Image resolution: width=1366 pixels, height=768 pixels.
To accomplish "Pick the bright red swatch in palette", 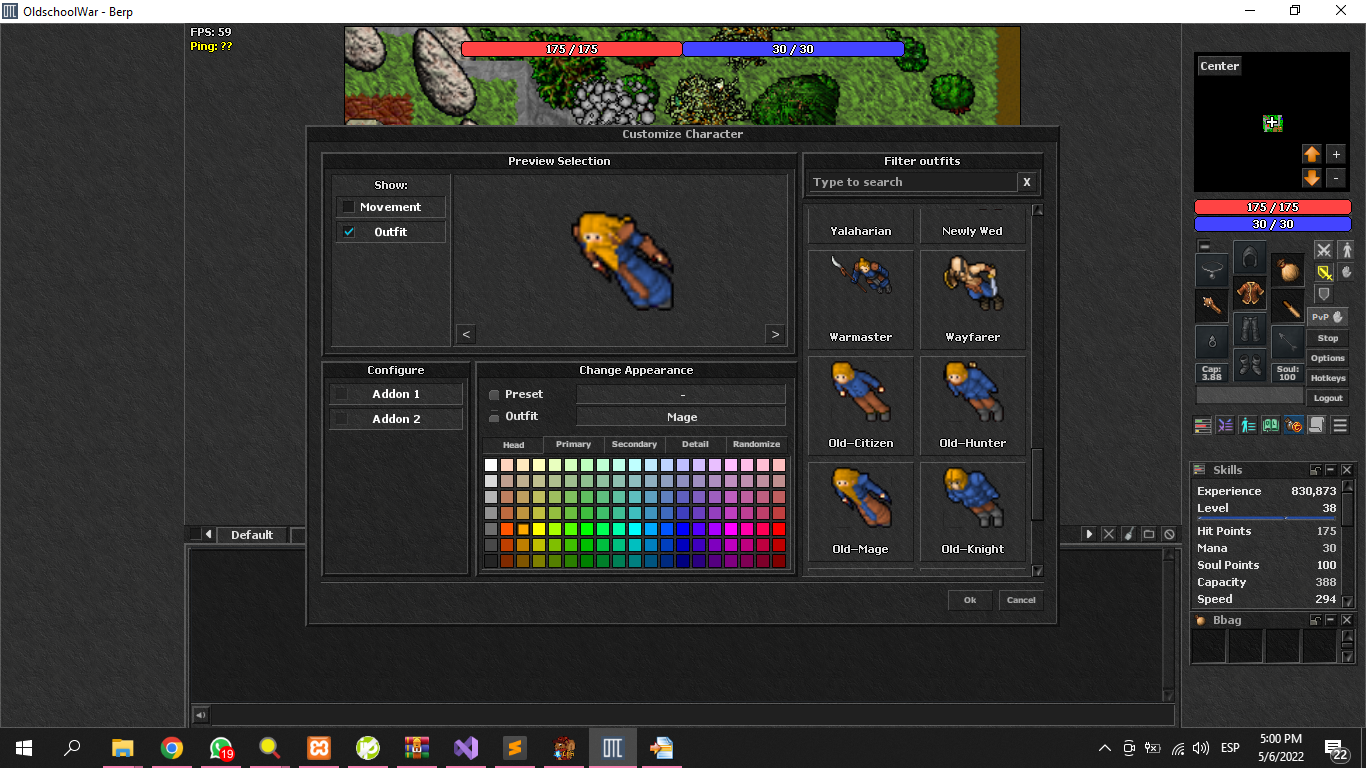I will point(779,529).
